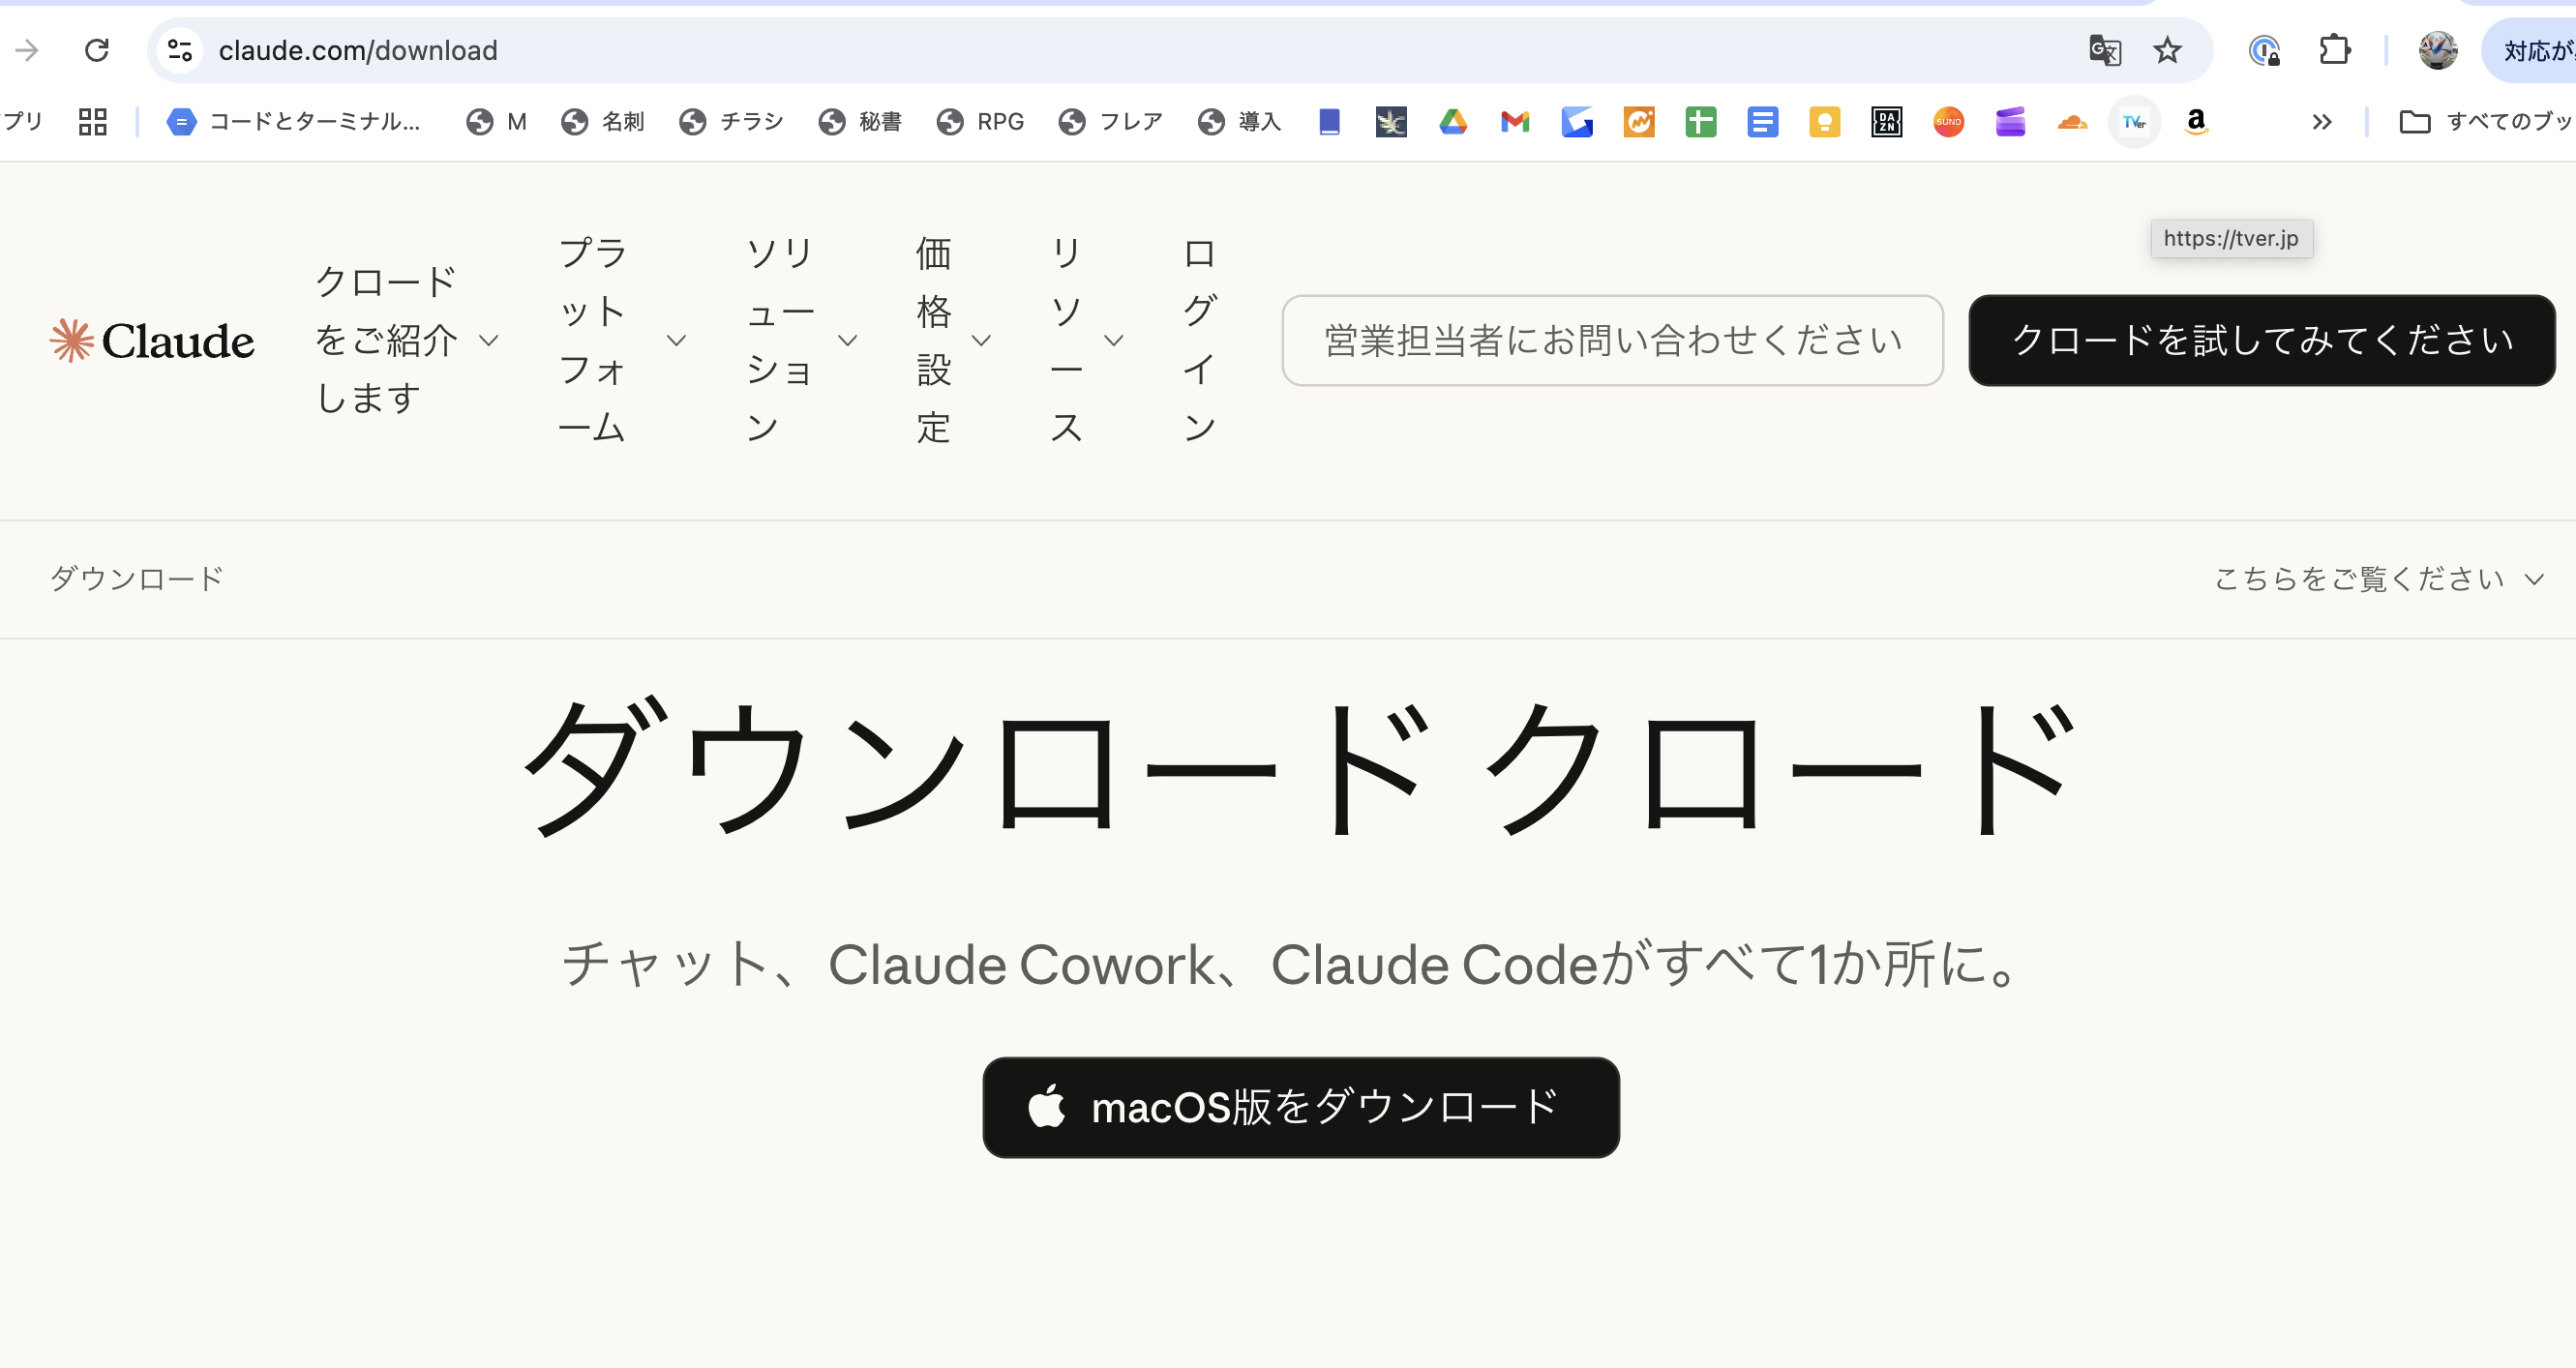Click the Claude starburst logo
Viewport: 2576px width, 1368px height.
70,340
